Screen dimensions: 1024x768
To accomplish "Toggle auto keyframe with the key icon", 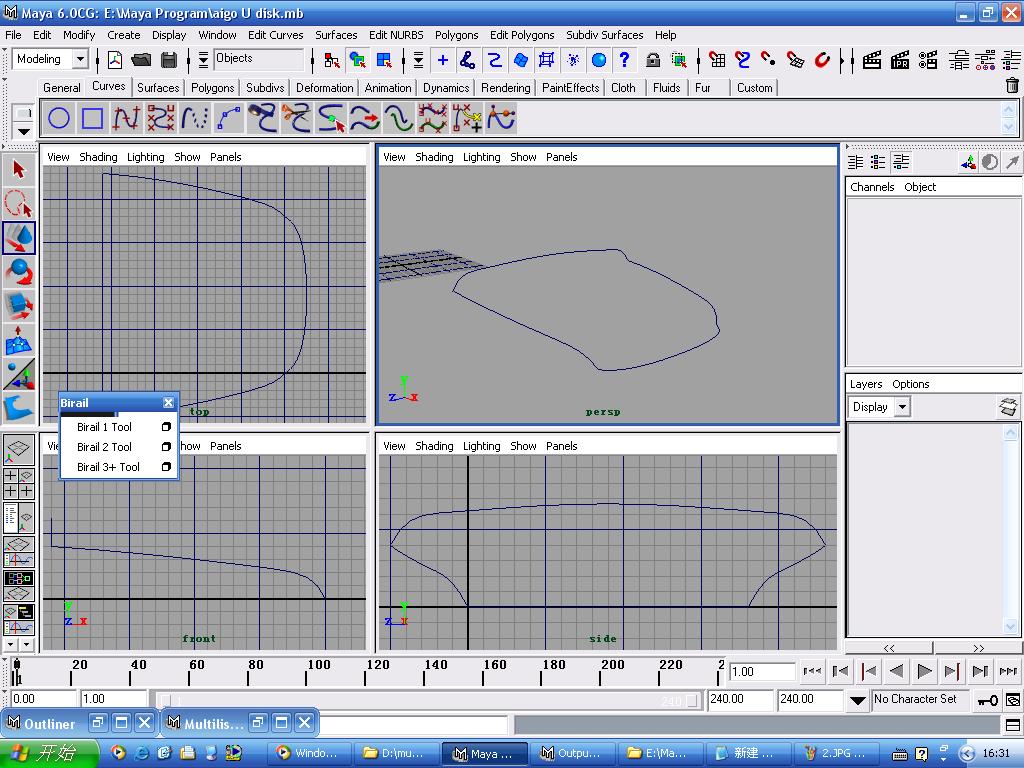I will click(x=987, y=701).
